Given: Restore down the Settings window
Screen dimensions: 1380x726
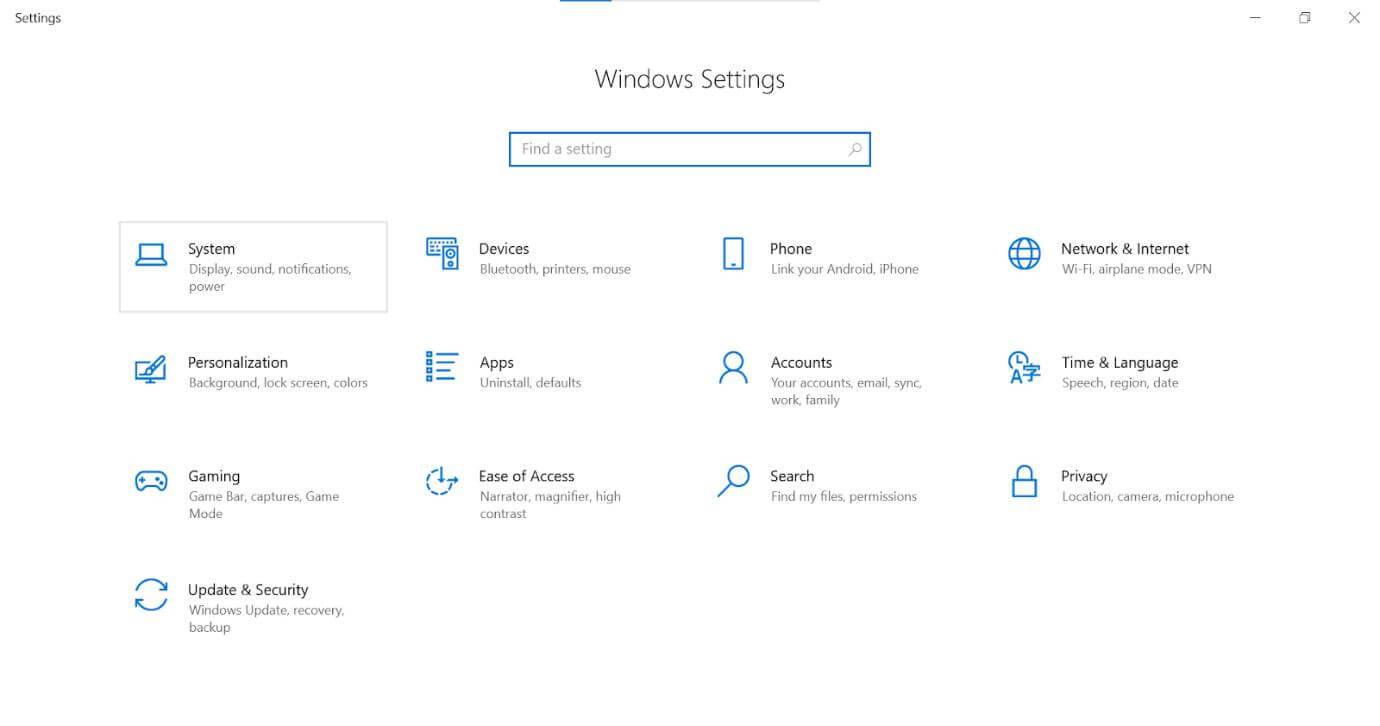Looking at the screenshot, I should coord(1304,18).
